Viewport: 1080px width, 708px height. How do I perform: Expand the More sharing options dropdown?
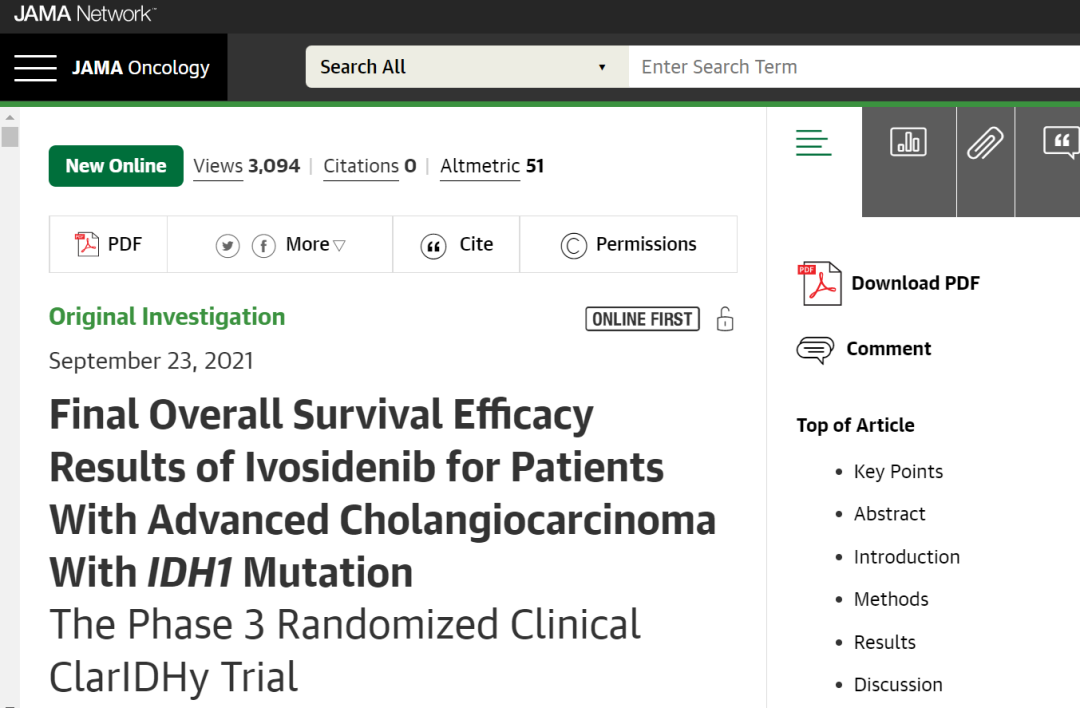(x=315, y=244)
